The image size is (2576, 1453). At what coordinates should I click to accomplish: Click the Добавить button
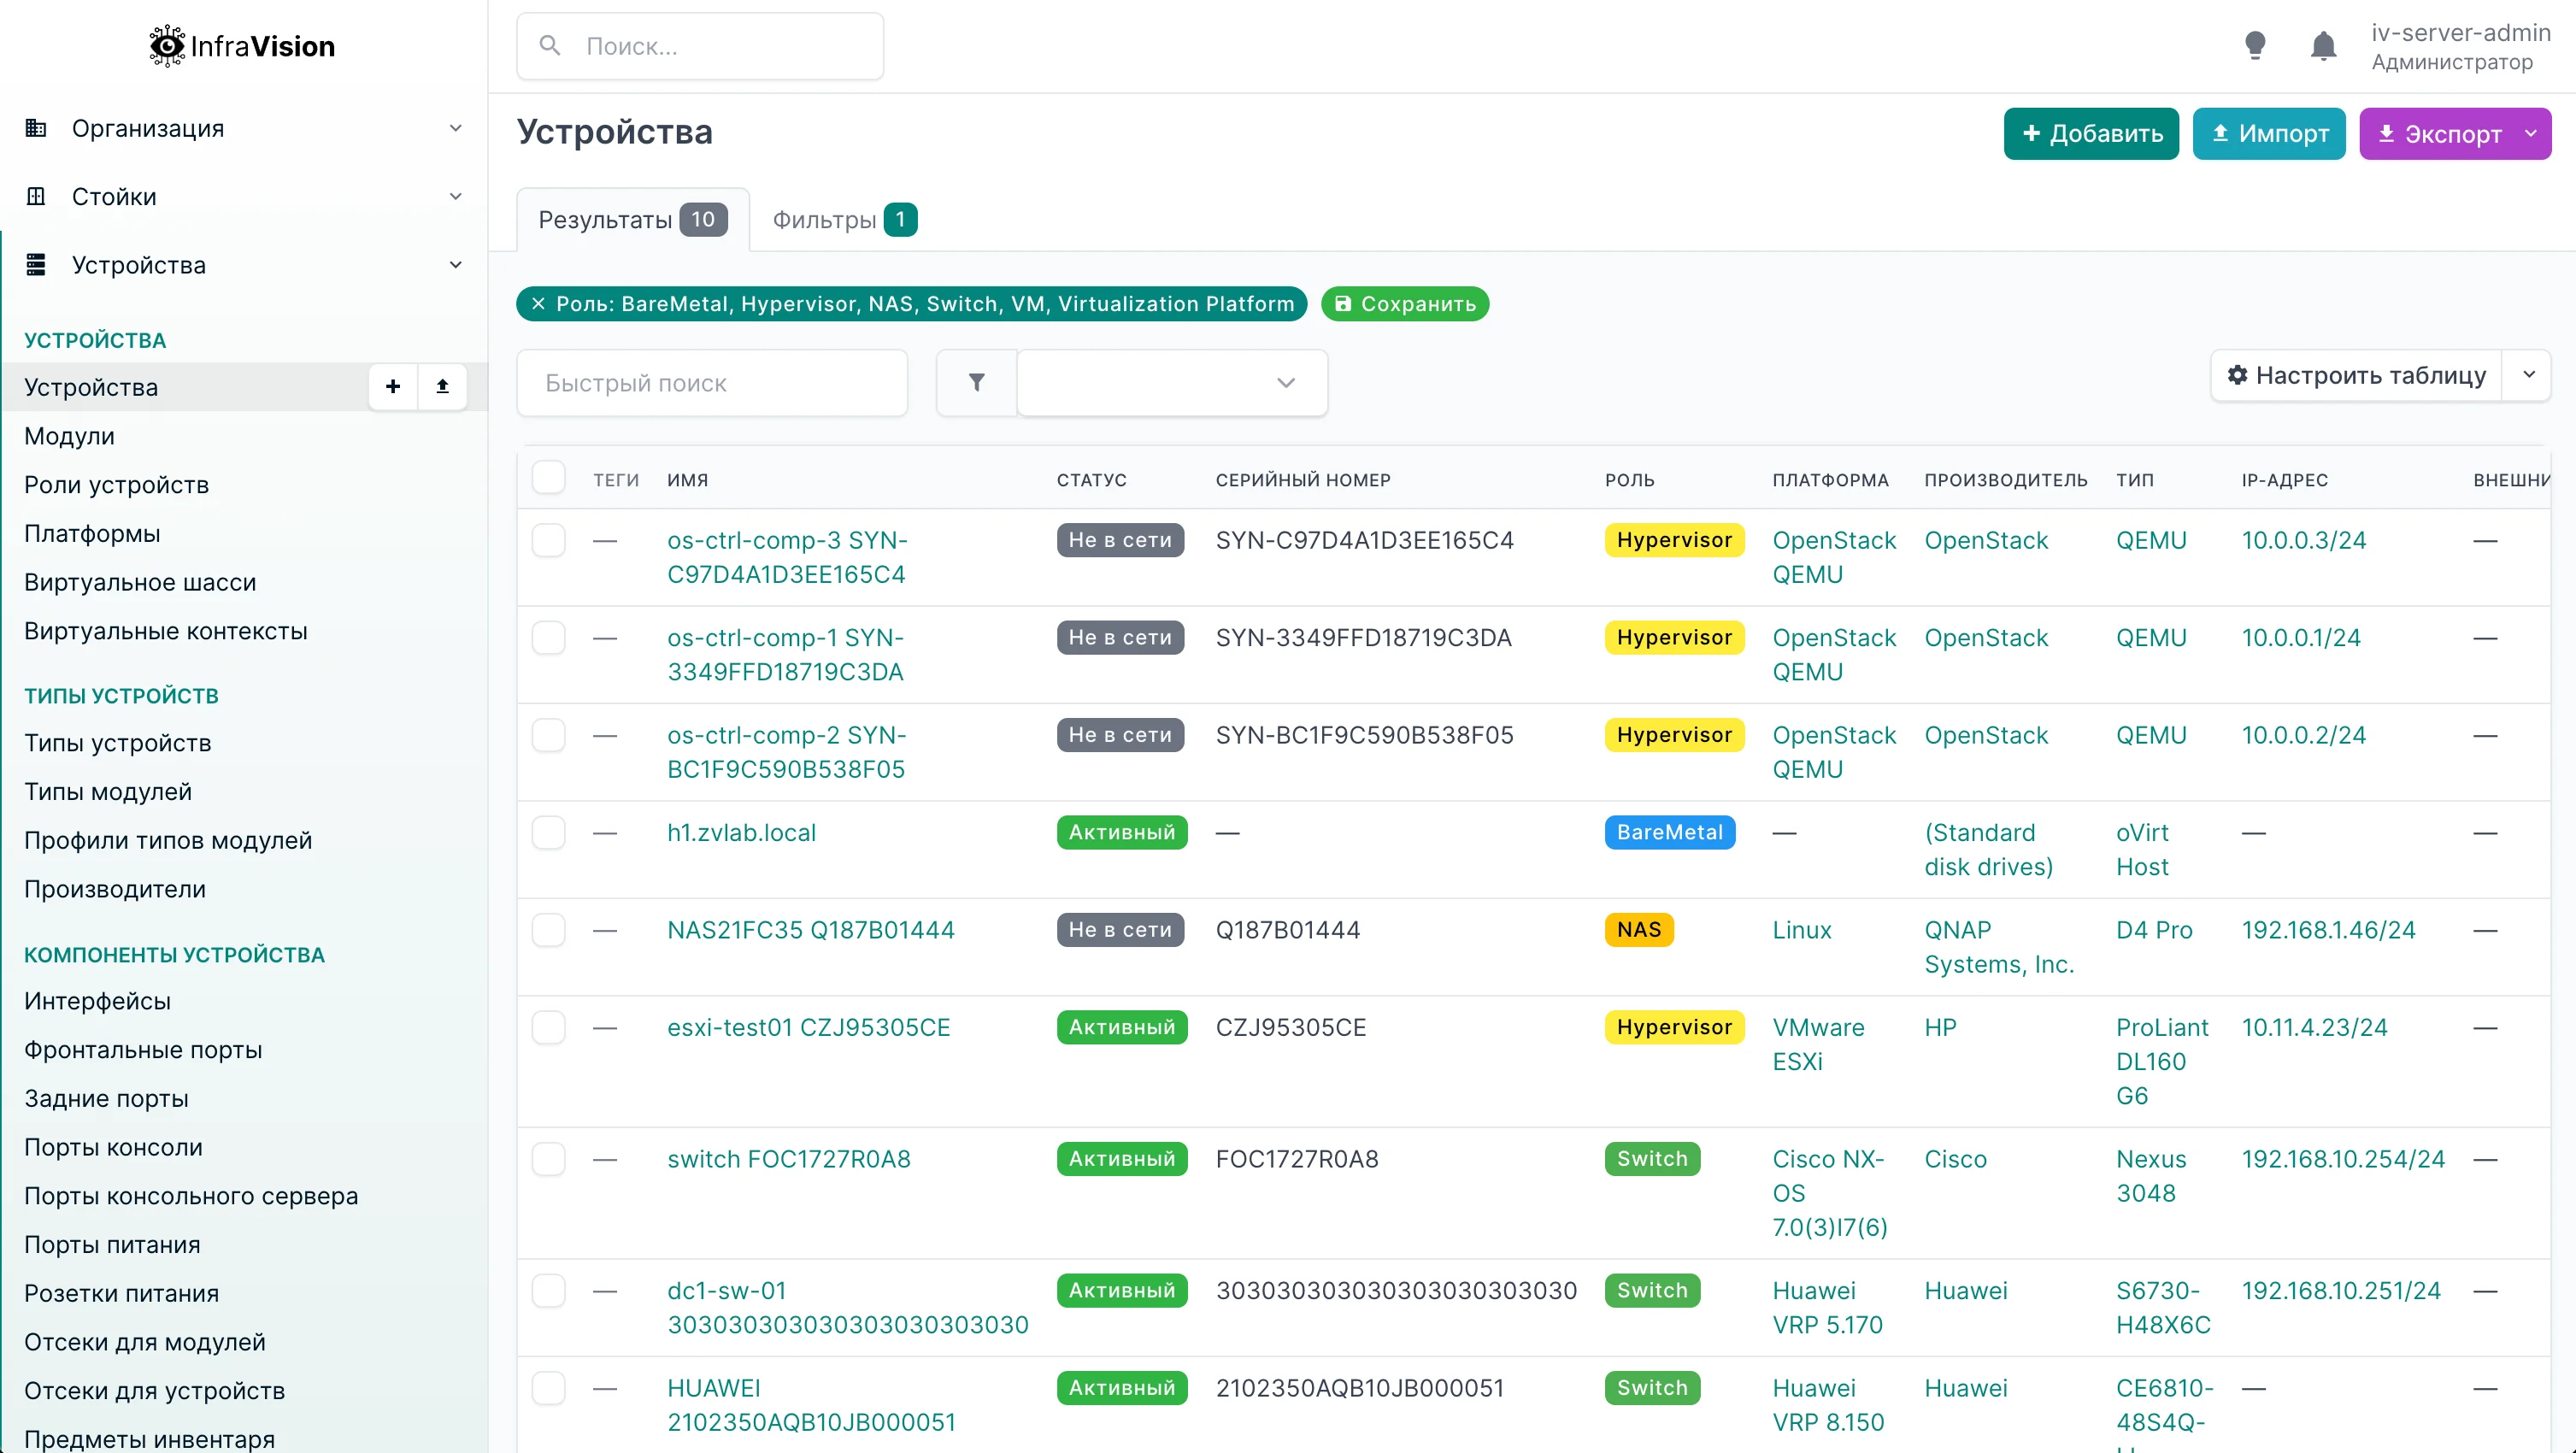tap(2090, 133)
